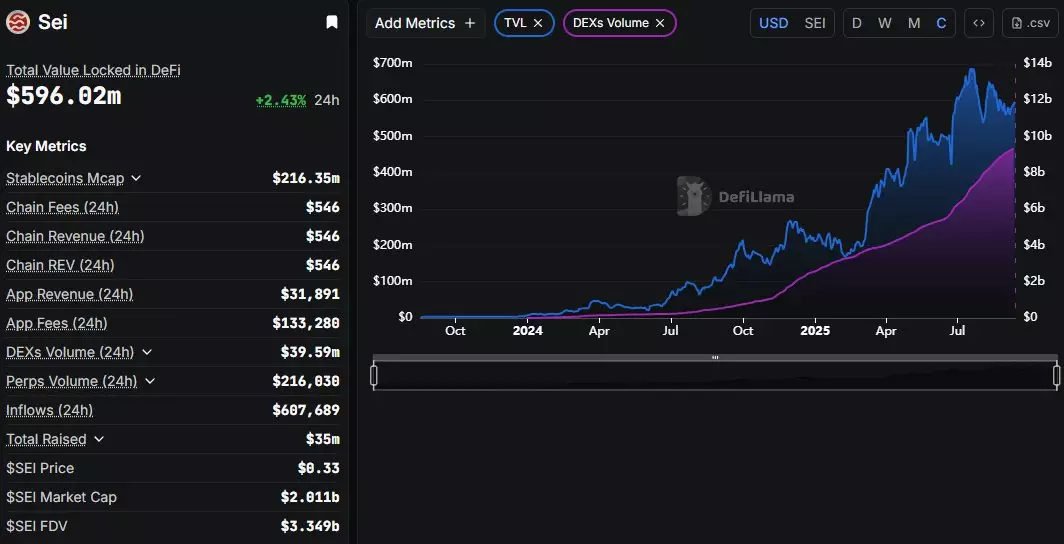Select the daily D interval
The width and height of the screenshot is (1064, 544).
tap(856, 23)
